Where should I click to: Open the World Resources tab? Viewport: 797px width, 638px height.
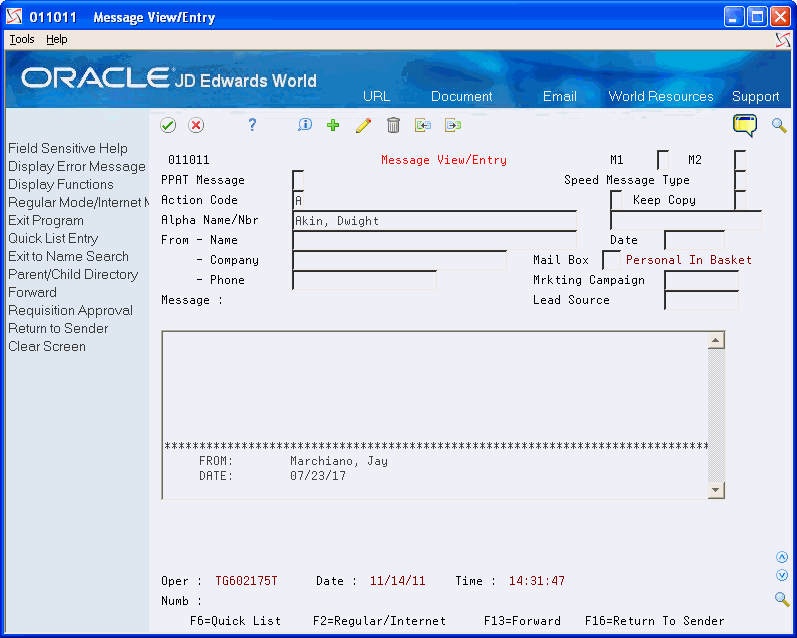click(x=661, y=96)
